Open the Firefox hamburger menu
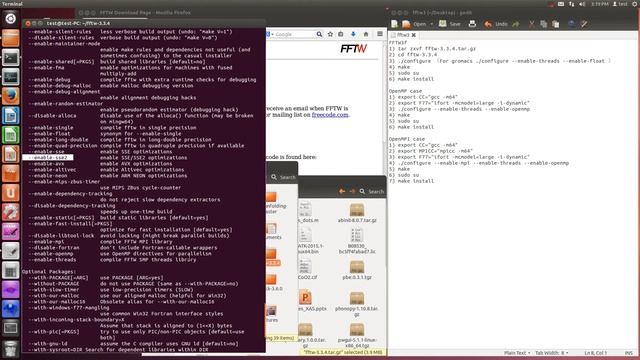Viewport: 640px width, 360px height. coord(380,34)
